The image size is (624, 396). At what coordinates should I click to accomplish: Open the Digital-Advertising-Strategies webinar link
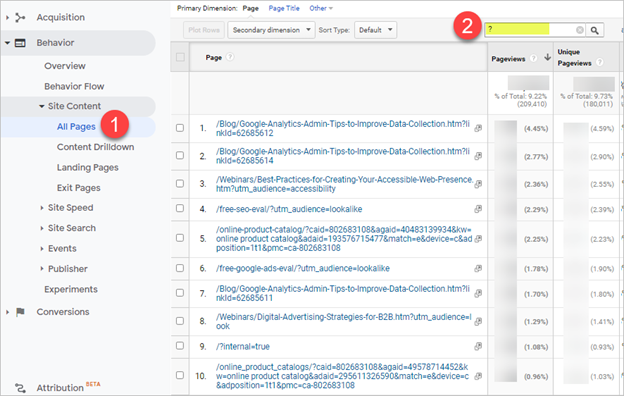click(343, 322)
